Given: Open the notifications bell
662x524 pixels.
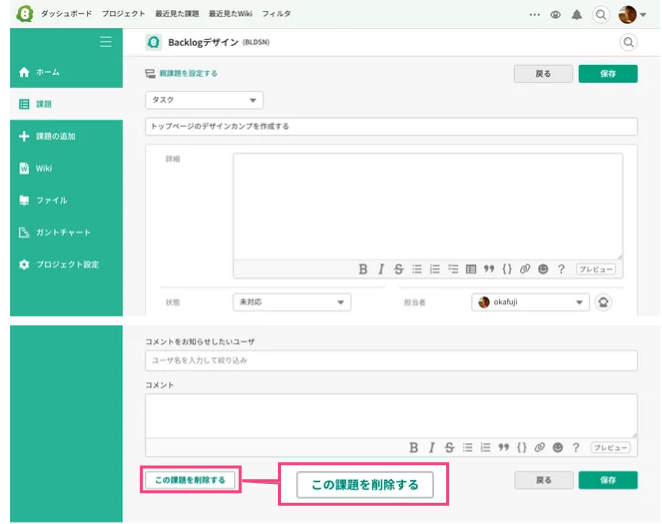Looking at the screenshot, I should click(x=577, y=15).
